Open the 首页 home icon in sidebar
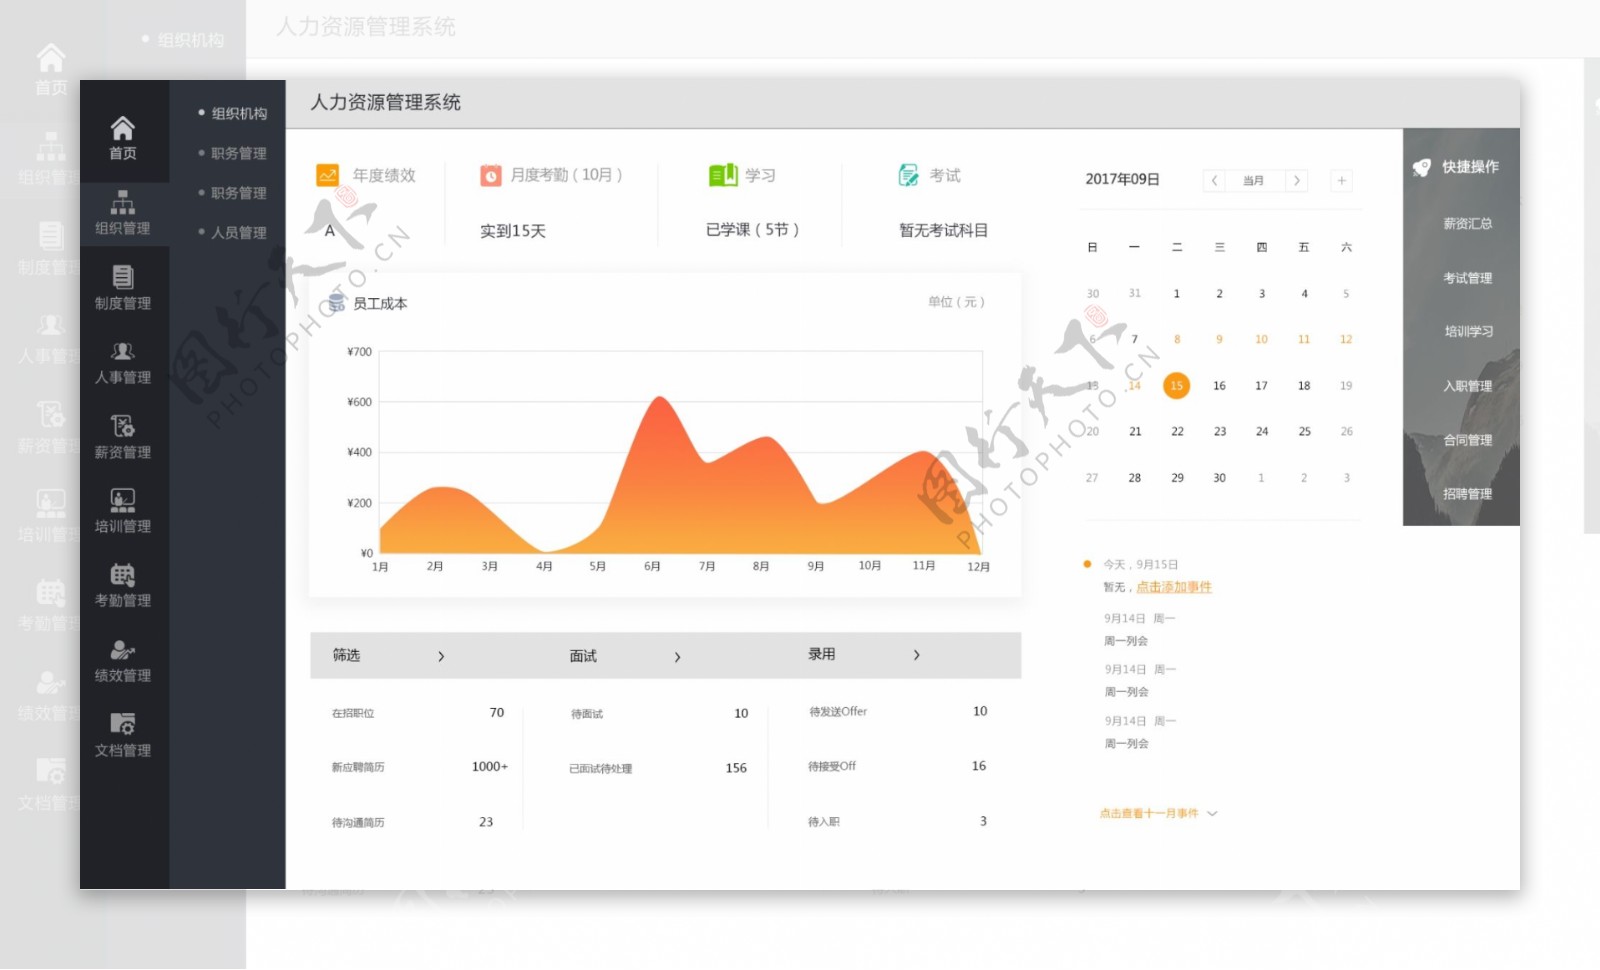 point(122,128)
